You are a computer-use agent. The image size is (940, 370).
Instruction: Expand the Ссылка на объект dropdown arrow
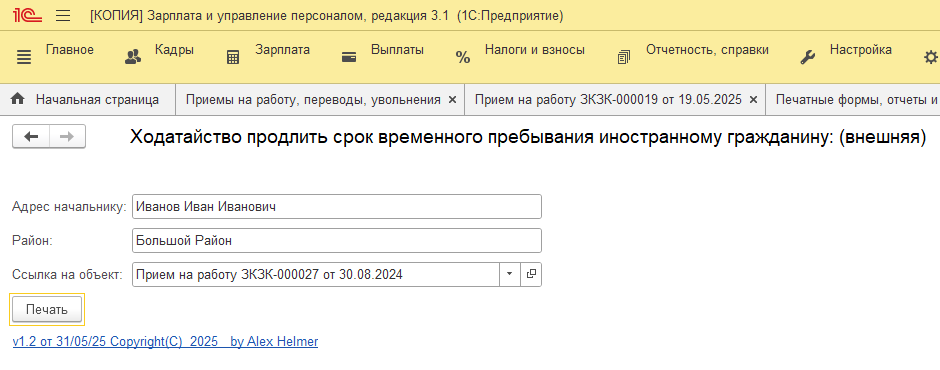tap(510, 274)
